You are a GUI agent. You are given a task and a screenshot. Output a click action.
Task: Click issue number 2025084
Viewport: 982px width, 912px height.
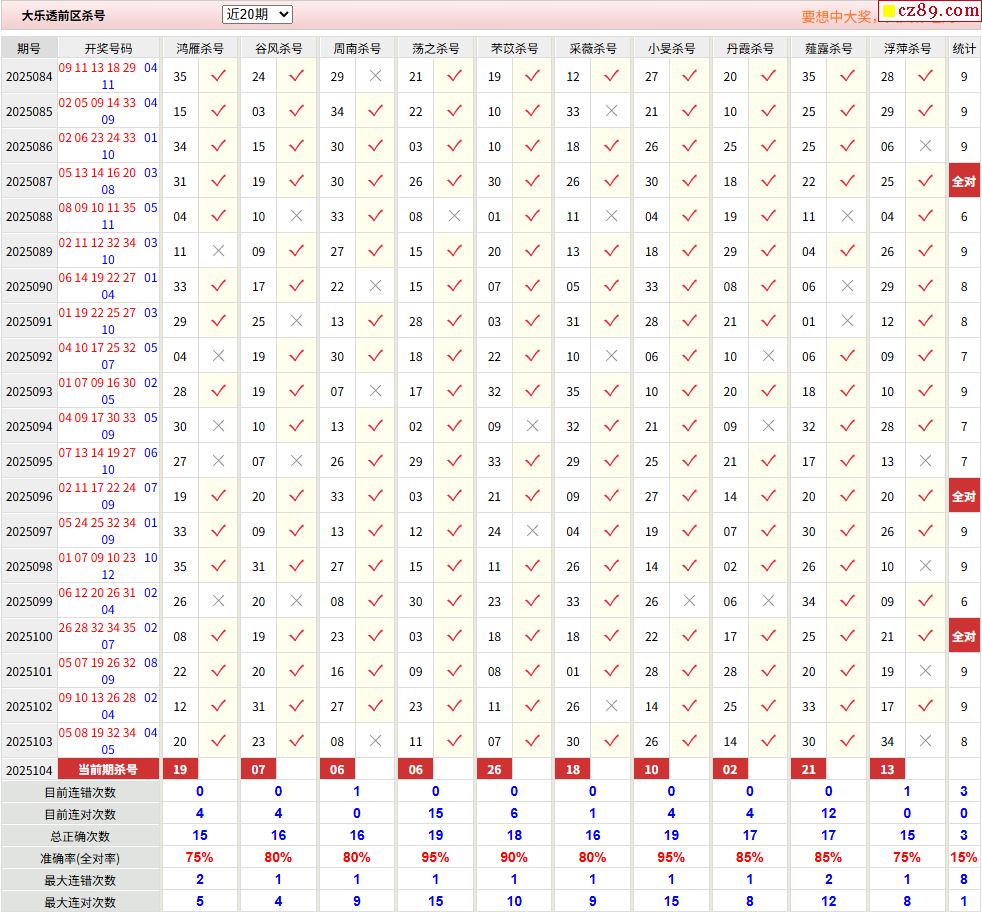click(x=29, y=77)
